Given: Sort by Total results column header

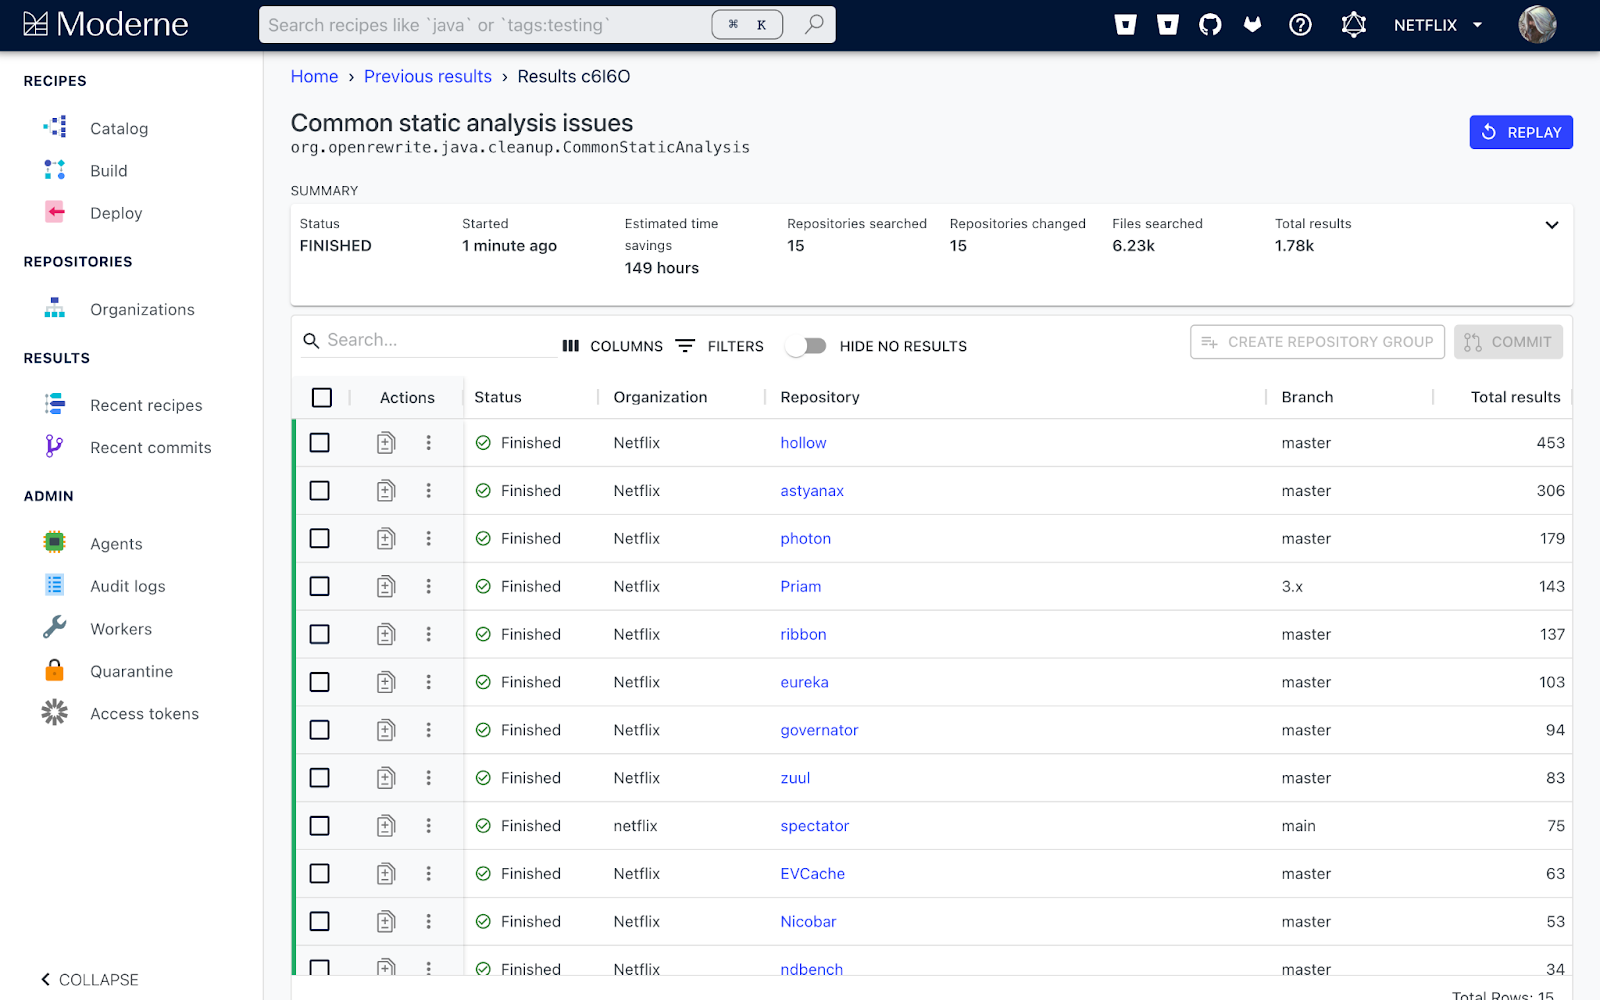Looking at the screenshot, I should point(1515,397).
